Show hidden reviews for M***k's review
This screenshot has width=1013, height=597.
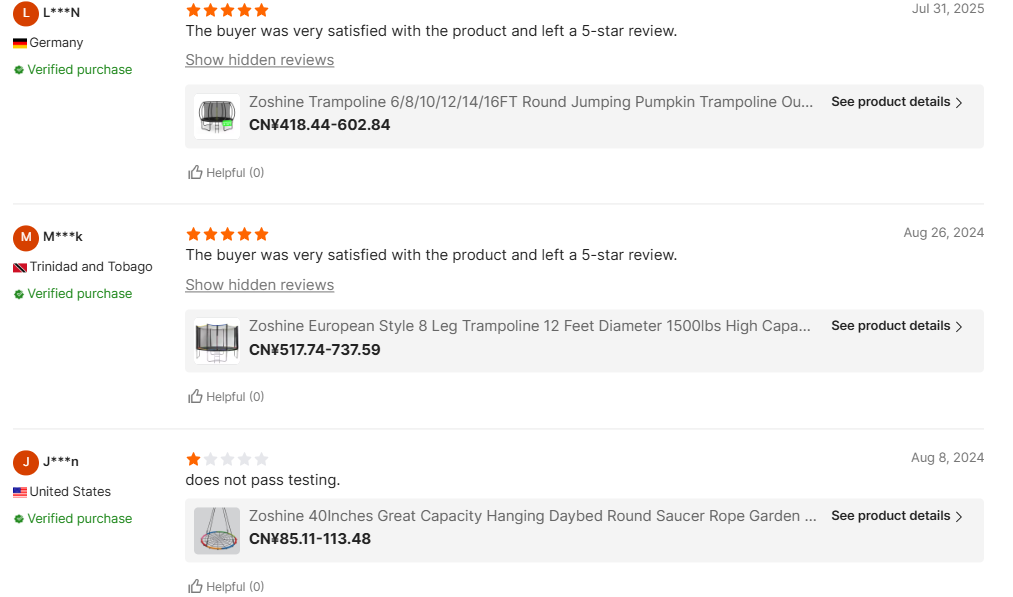tap(260, 285)
